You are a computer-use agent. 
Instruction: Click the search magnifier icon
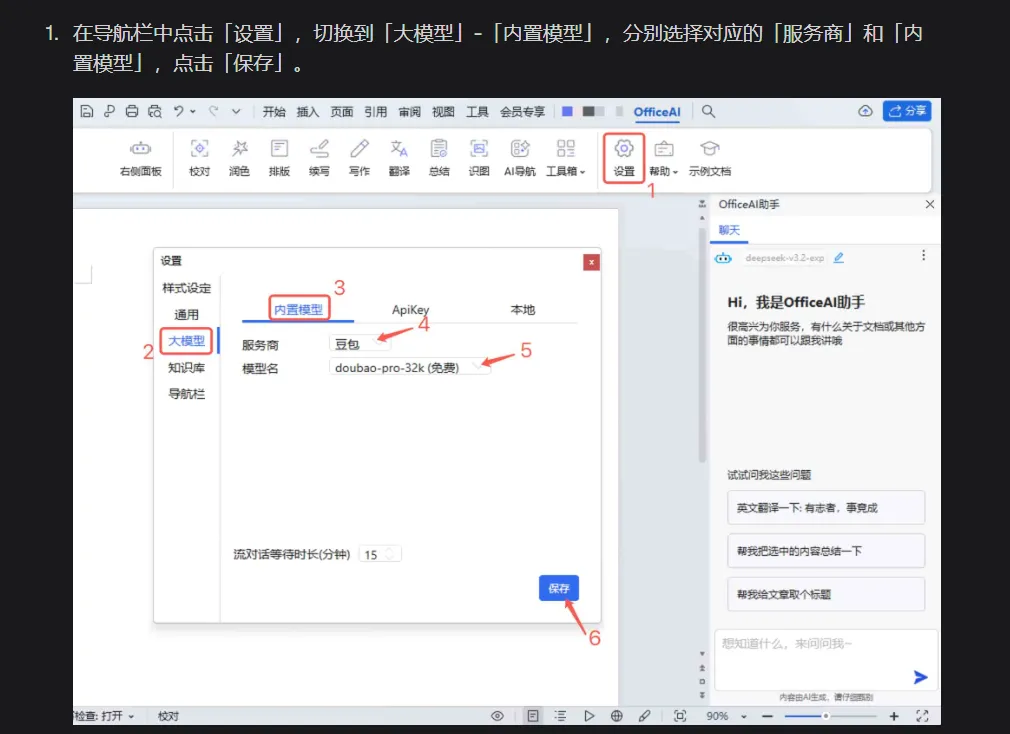tap(709, 111)
